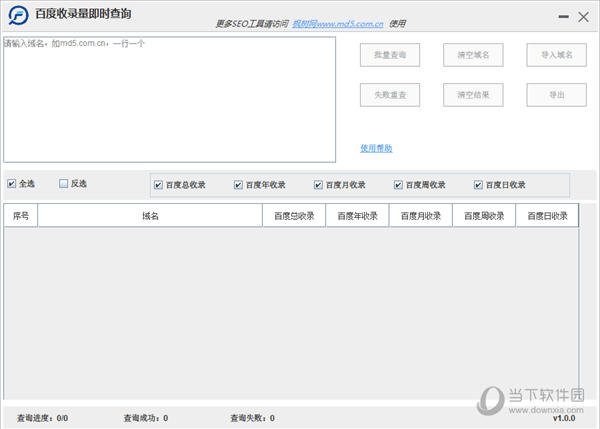Image resolution: width=600 pixels, height=429 pixels.
Task: Click the 查询进度: 0/0 status text
Action: pyautogui.click(x=42, y=418)
